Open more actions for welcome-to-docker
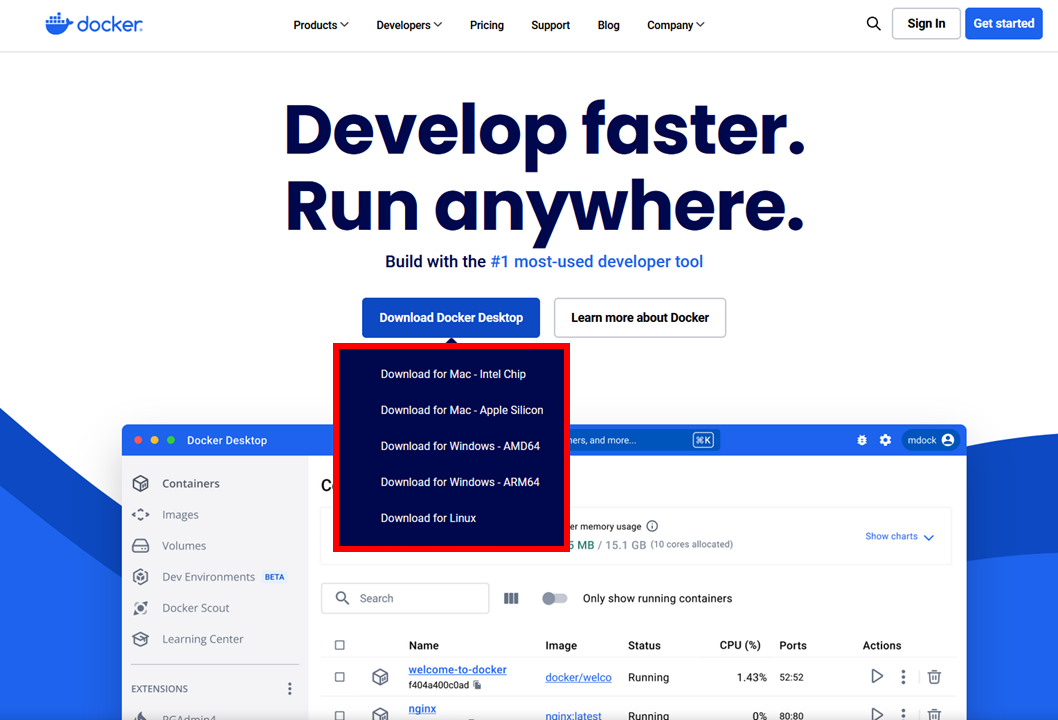 [903, 676]
